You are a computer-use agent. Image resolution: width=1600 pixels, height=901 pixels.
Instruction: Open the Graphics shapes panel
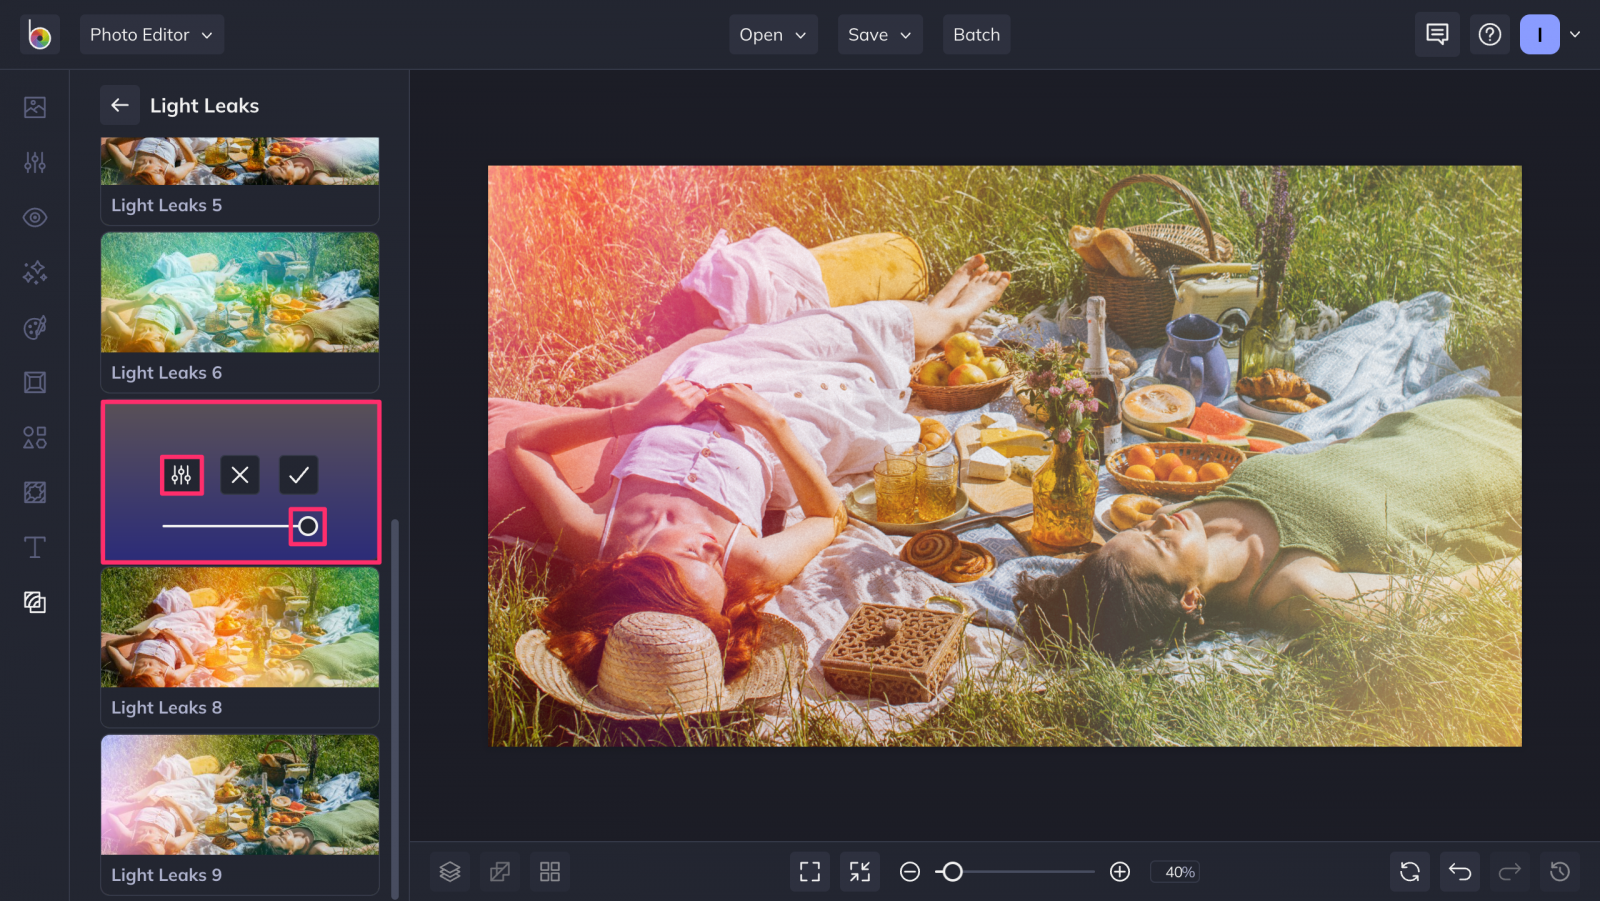pyautogui.click(x=34, y=437)
